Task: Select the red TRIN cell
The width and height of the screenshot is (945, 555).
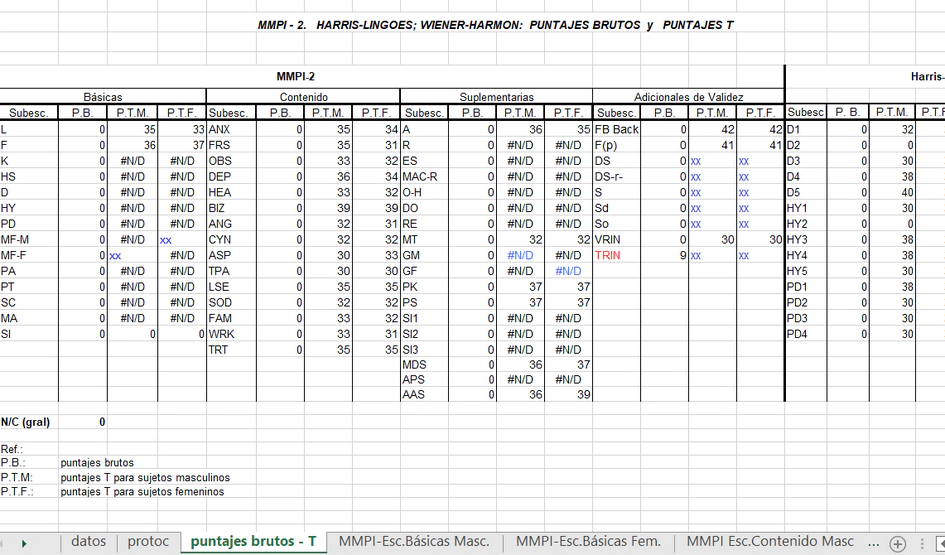Action: [607, 256]
